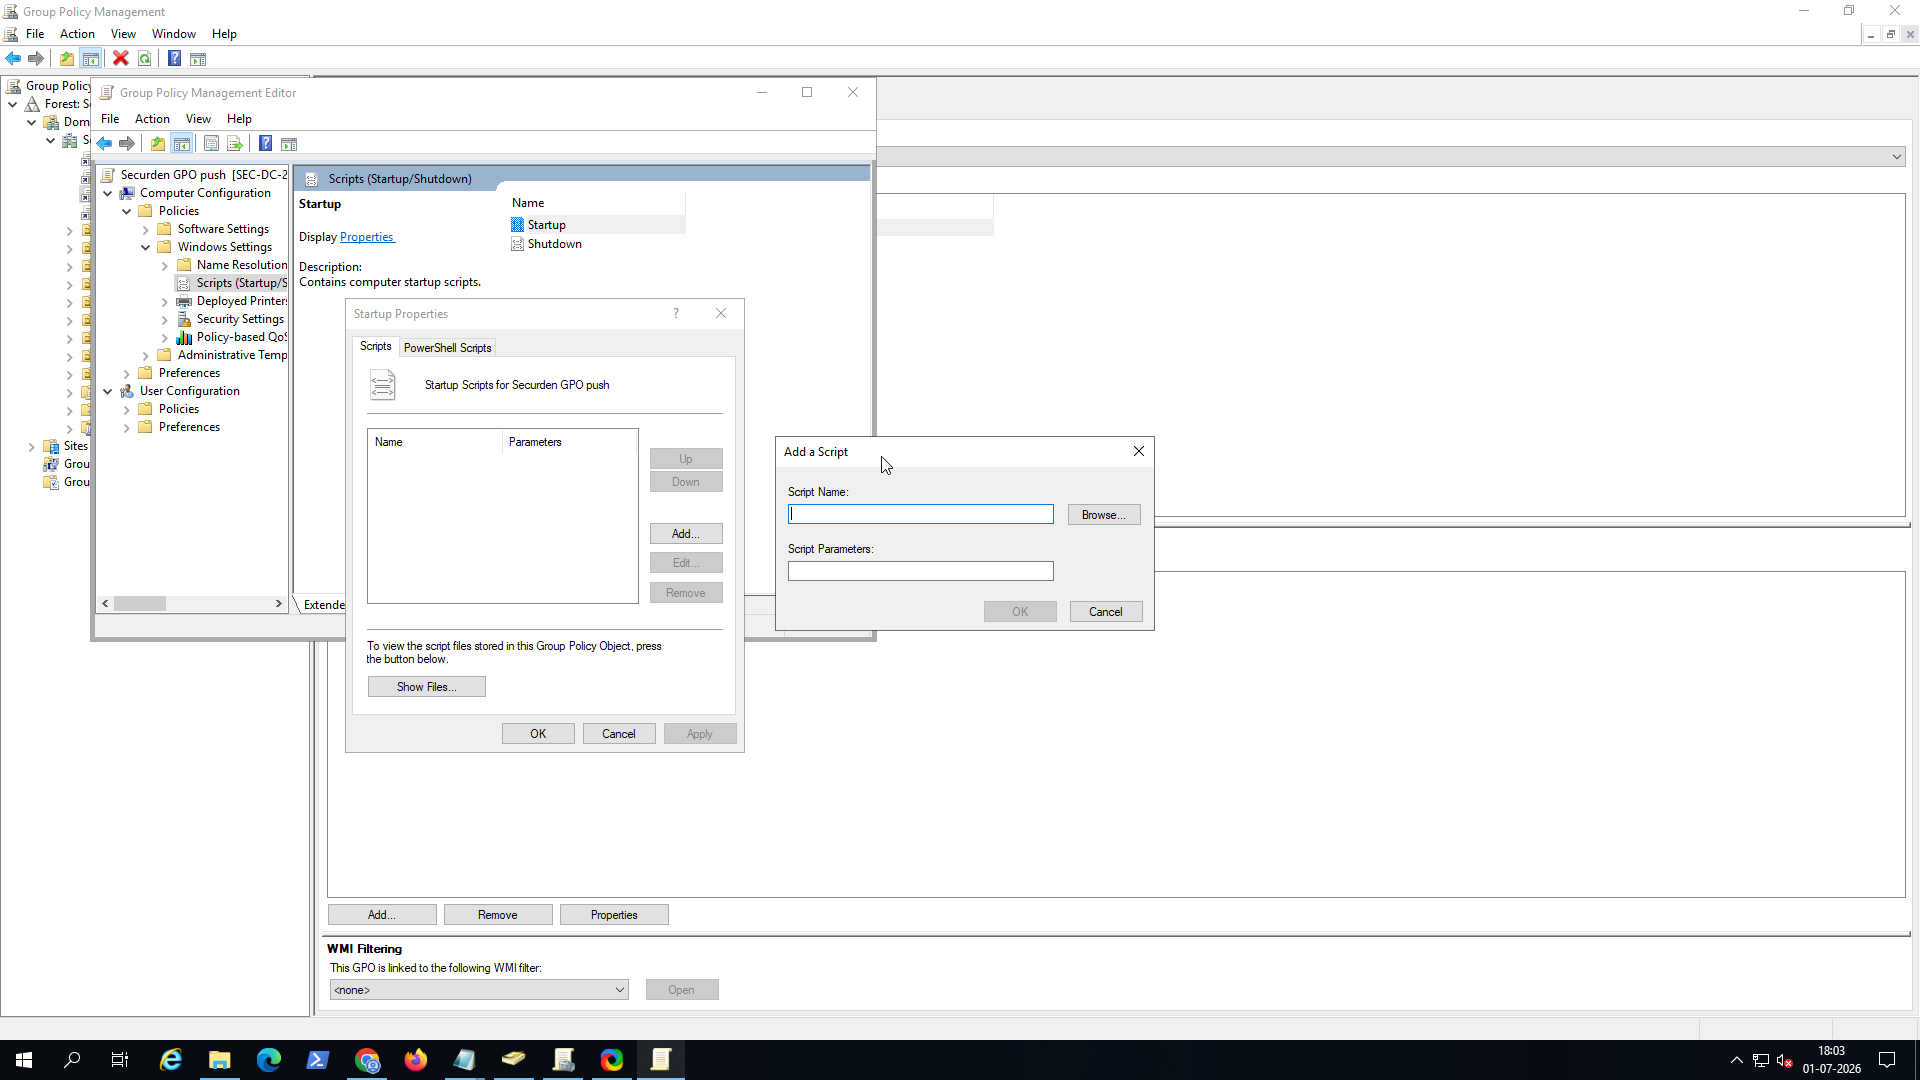Open View menu in Group Policy Management
This screenshot has height=1080, width=1920.
point(123,34)
